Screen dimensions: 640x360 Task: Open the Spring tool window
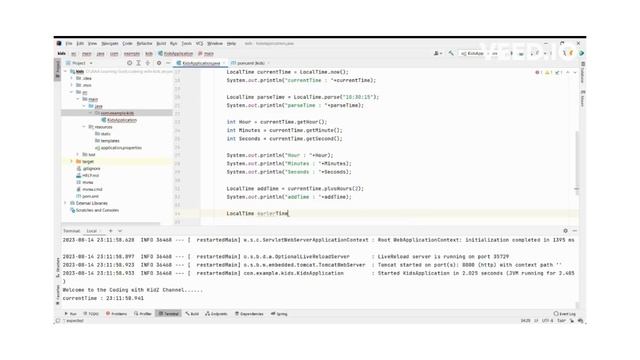[279, 314]
